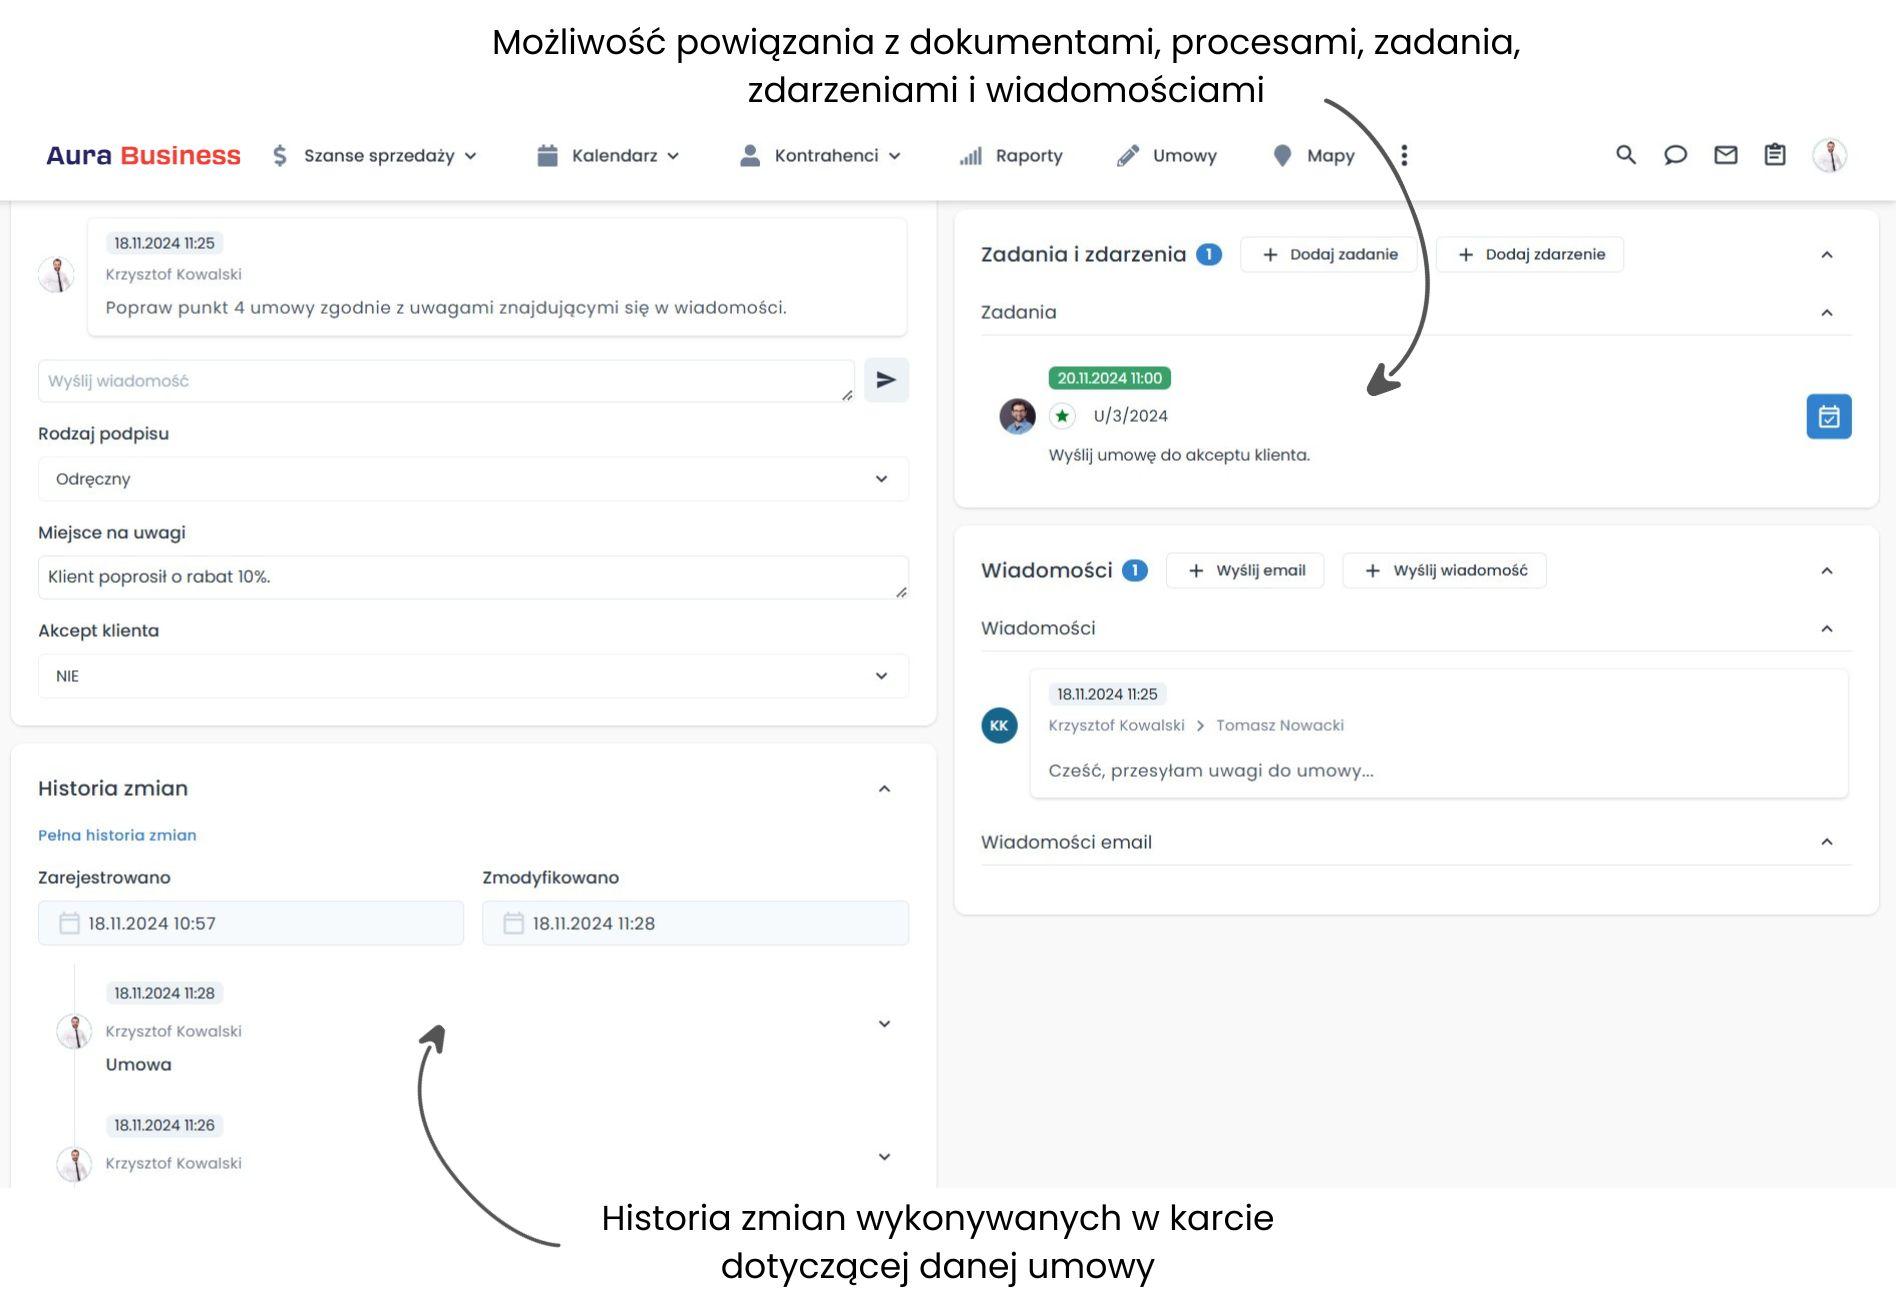Open the chat messages icon

coord(1675,155)
